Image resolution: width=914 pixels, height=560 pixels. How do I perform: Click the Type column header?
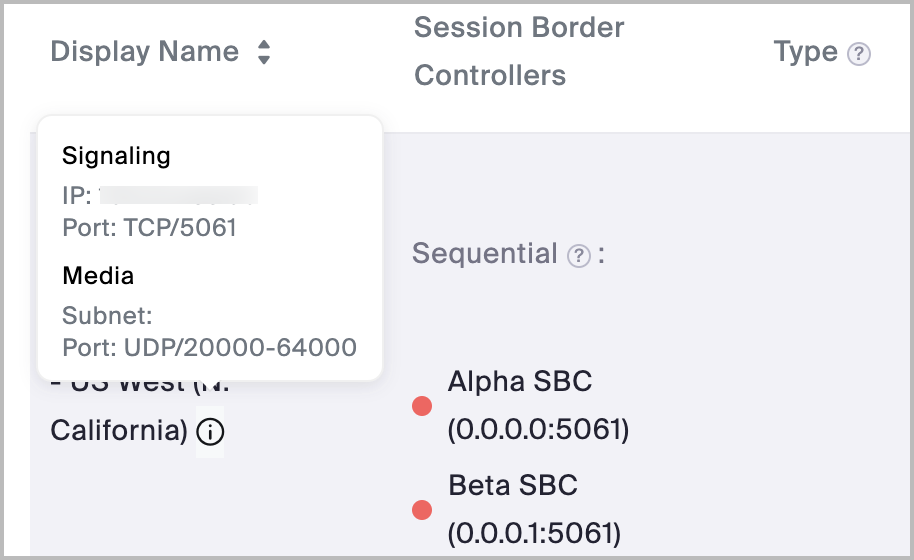tap(805, 52)
